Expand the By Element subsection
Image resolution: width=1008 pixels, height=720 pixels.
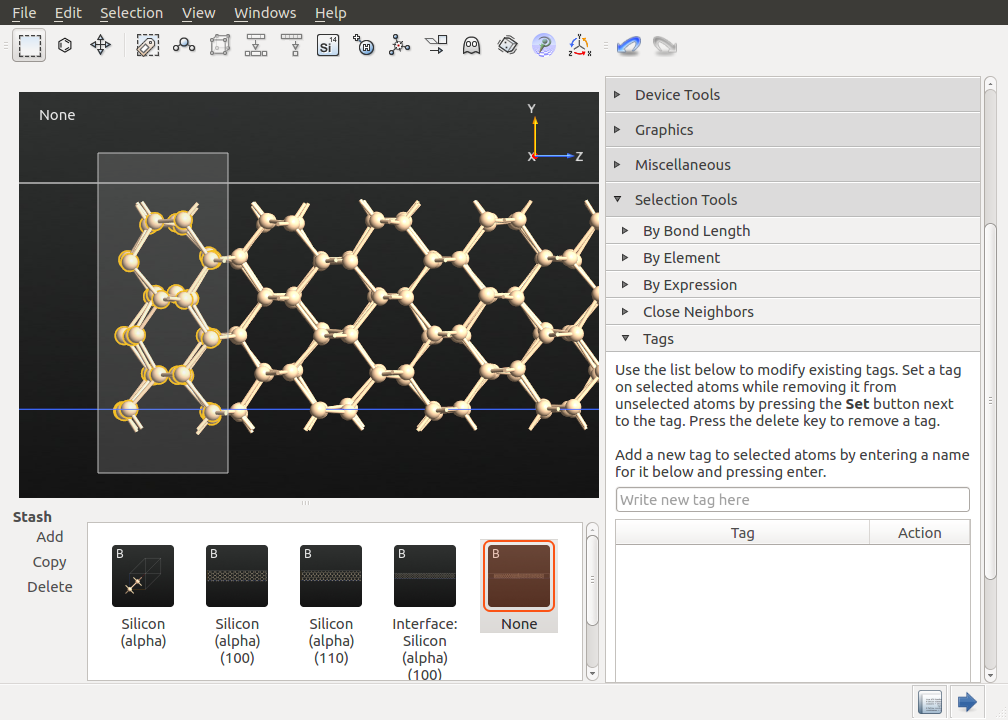click(793, 258)
